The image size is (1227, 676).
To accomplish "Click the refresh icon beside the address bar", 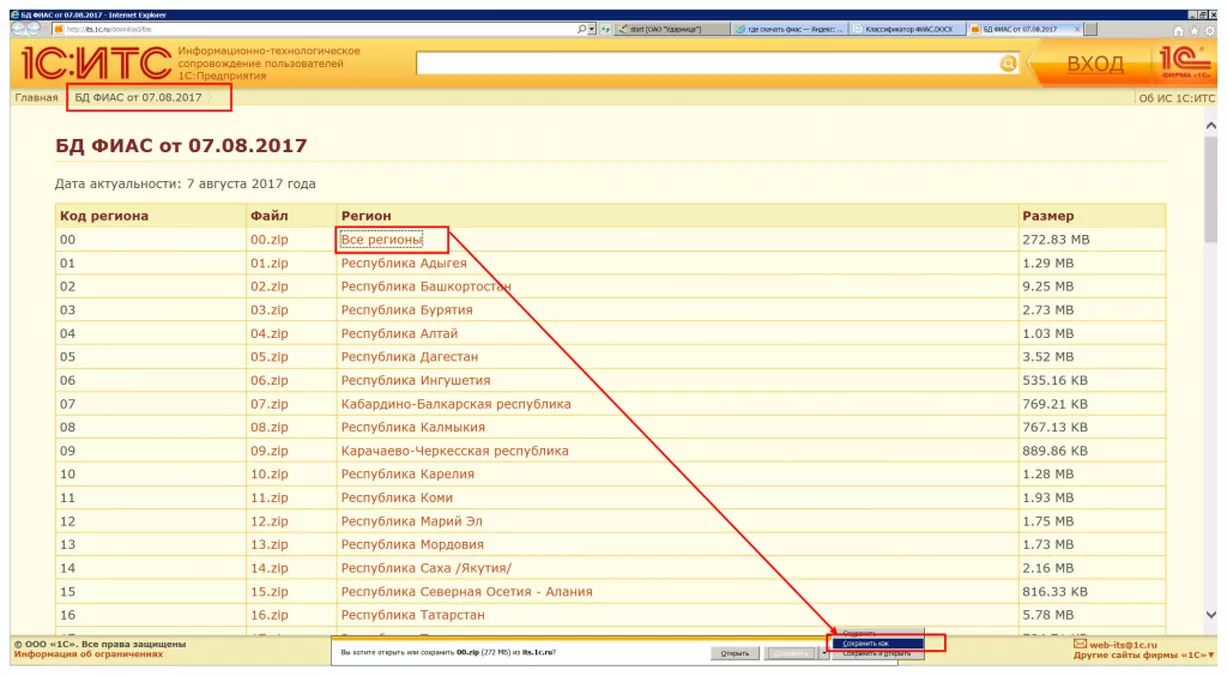I will pos(606,29).
